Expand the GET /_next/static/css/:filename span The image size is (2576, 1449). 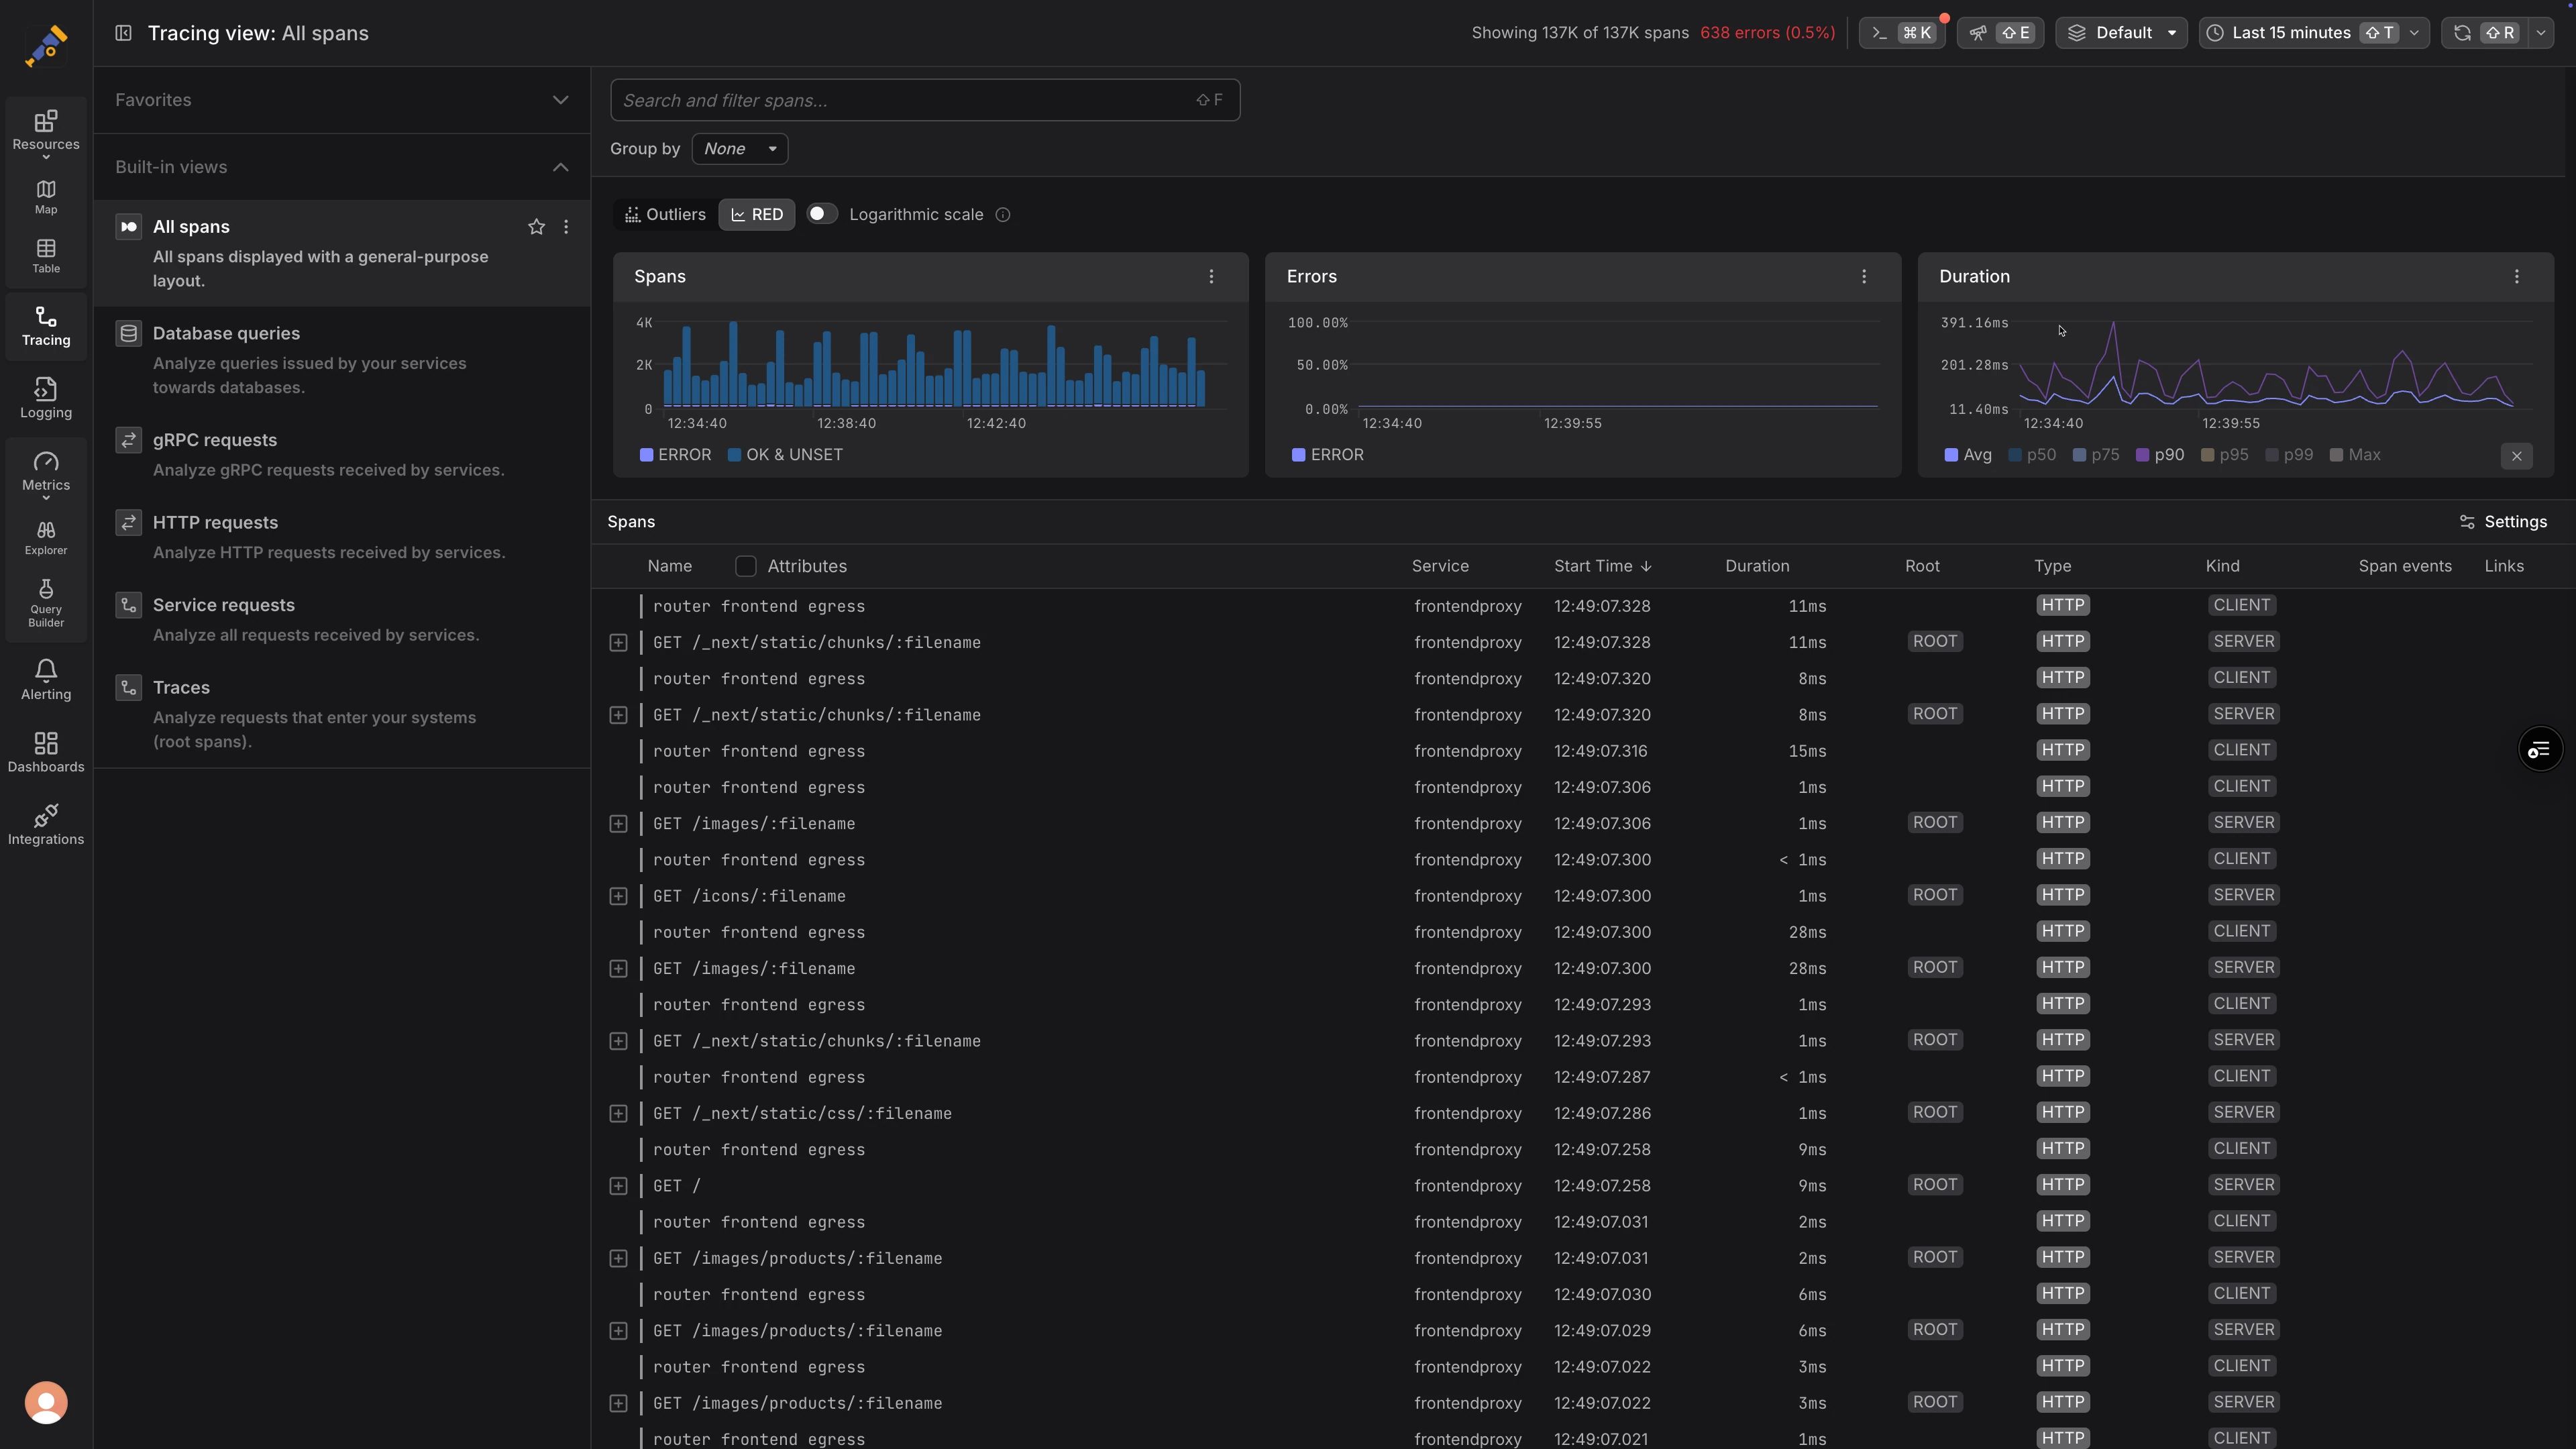coord(618,1113)
